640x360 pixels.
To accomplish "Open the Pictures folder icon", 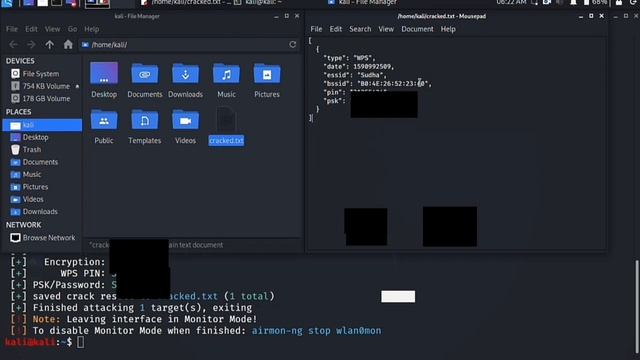I will [x=267, y=73].
